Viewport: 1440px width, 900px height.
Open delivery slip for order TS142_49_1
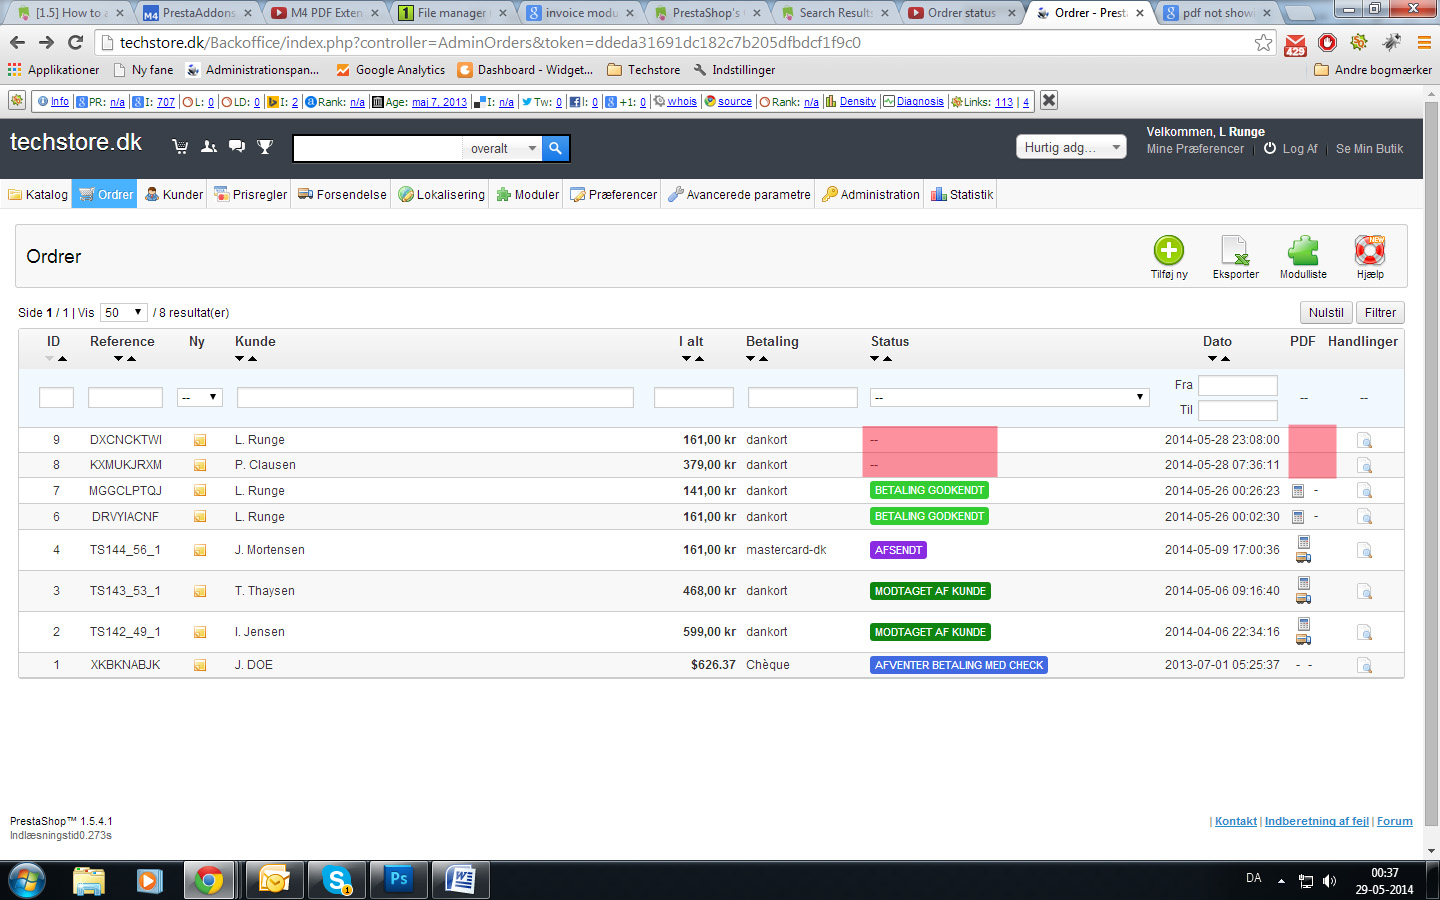1304,640
